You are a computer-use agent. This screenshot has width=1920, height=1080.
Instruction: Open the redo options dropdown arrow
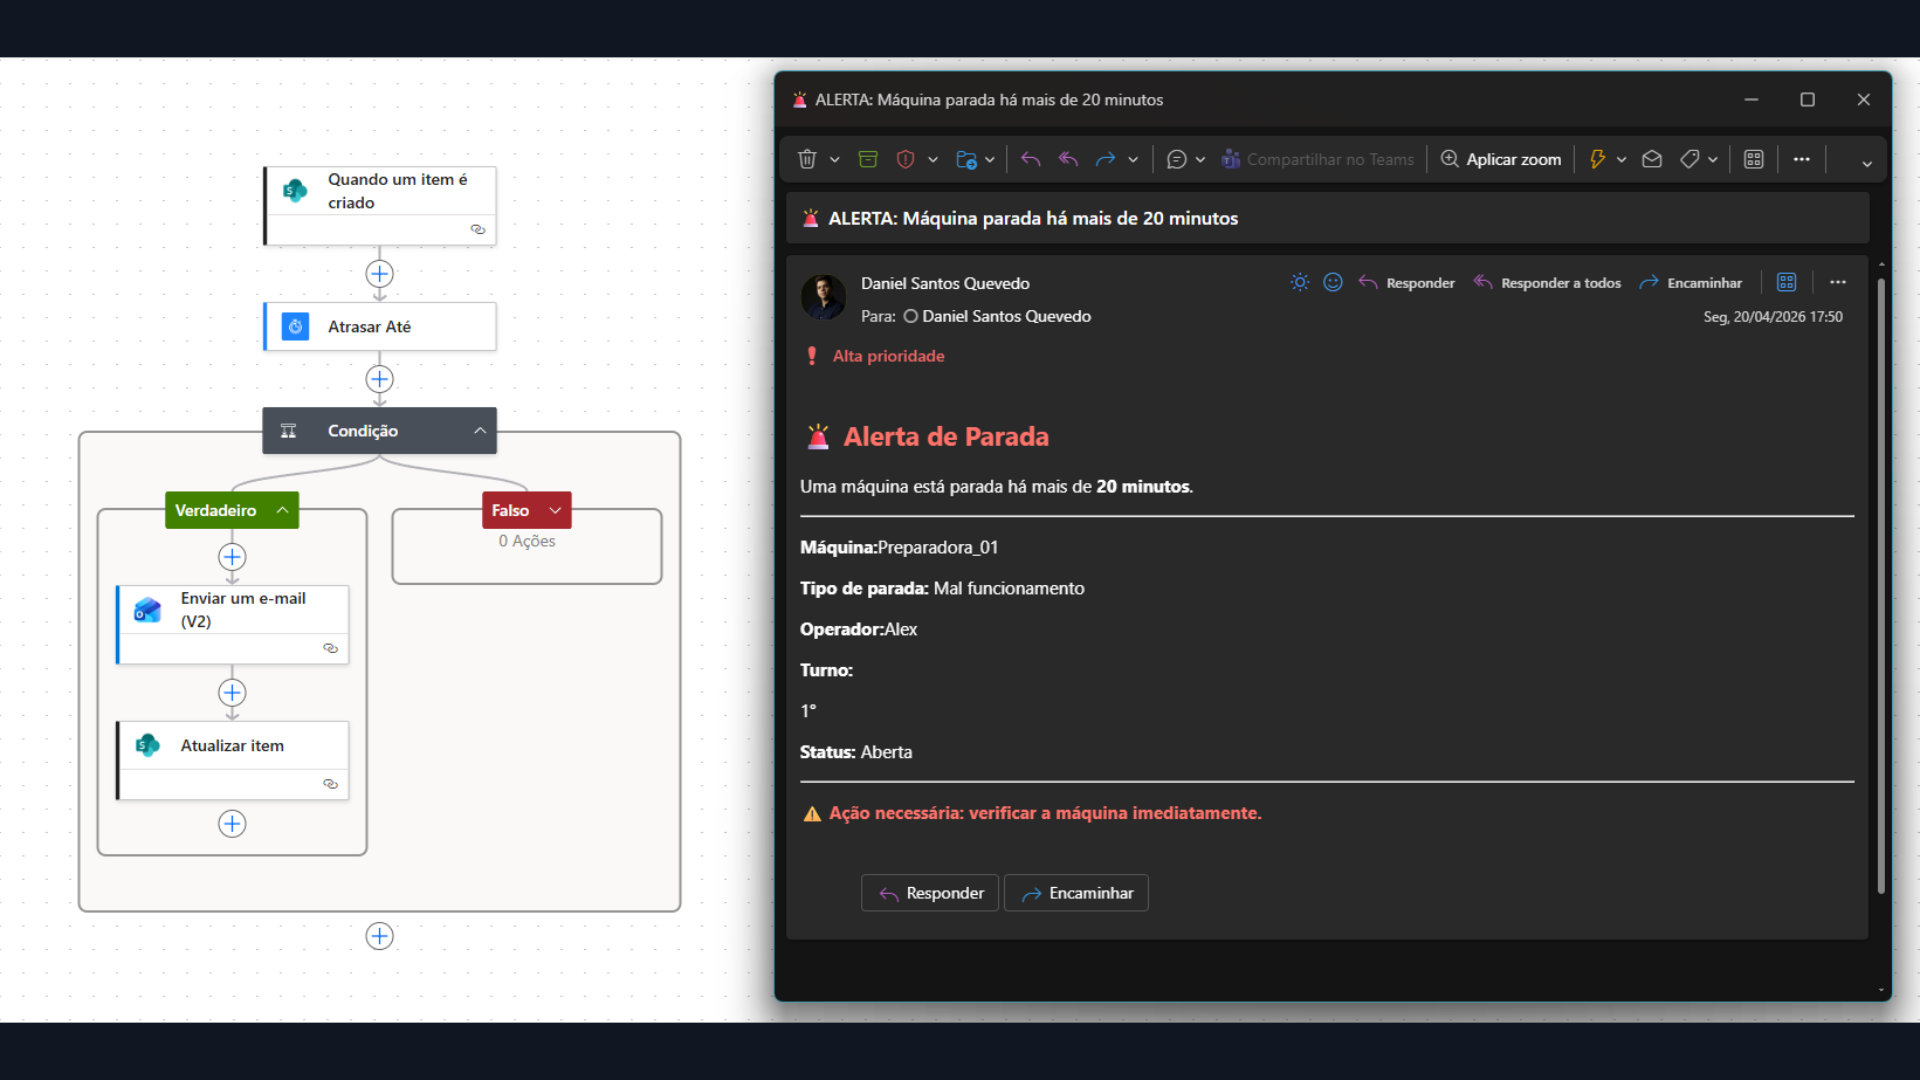1134,159
